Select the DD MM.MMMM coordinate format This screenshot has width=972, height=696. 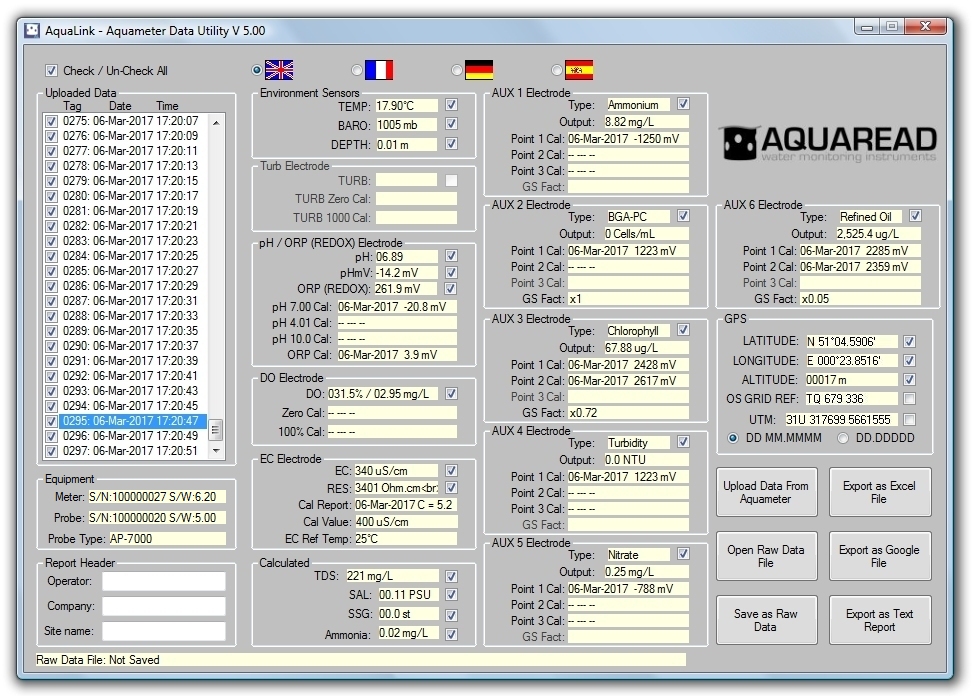(734, 438)
